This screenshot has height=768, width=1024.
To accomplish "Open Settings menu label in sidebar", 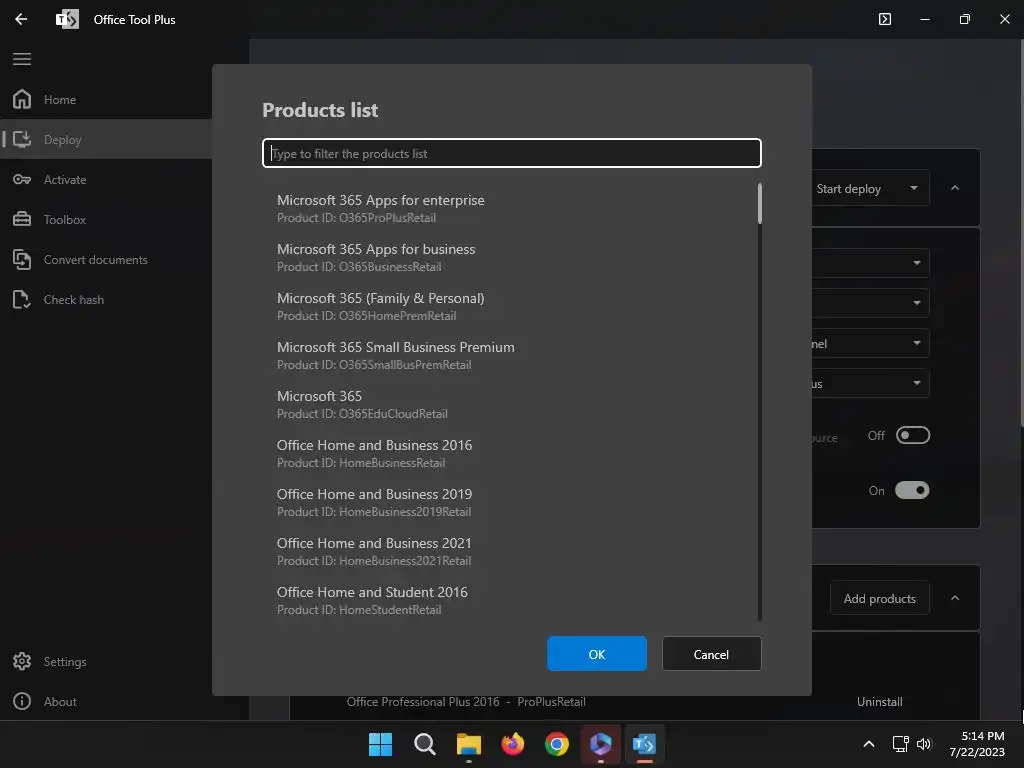I will tap(65, 661).
